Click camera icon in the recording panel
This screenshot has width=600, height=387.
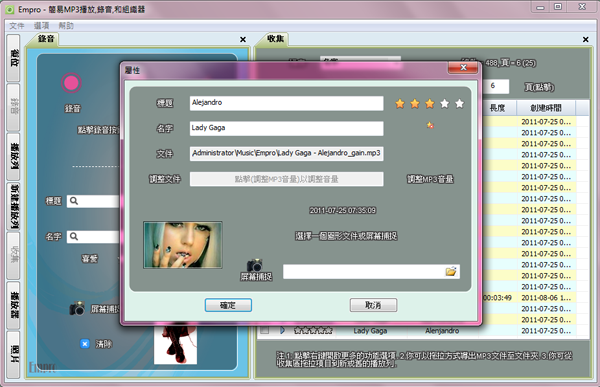[x=77, y=308]
